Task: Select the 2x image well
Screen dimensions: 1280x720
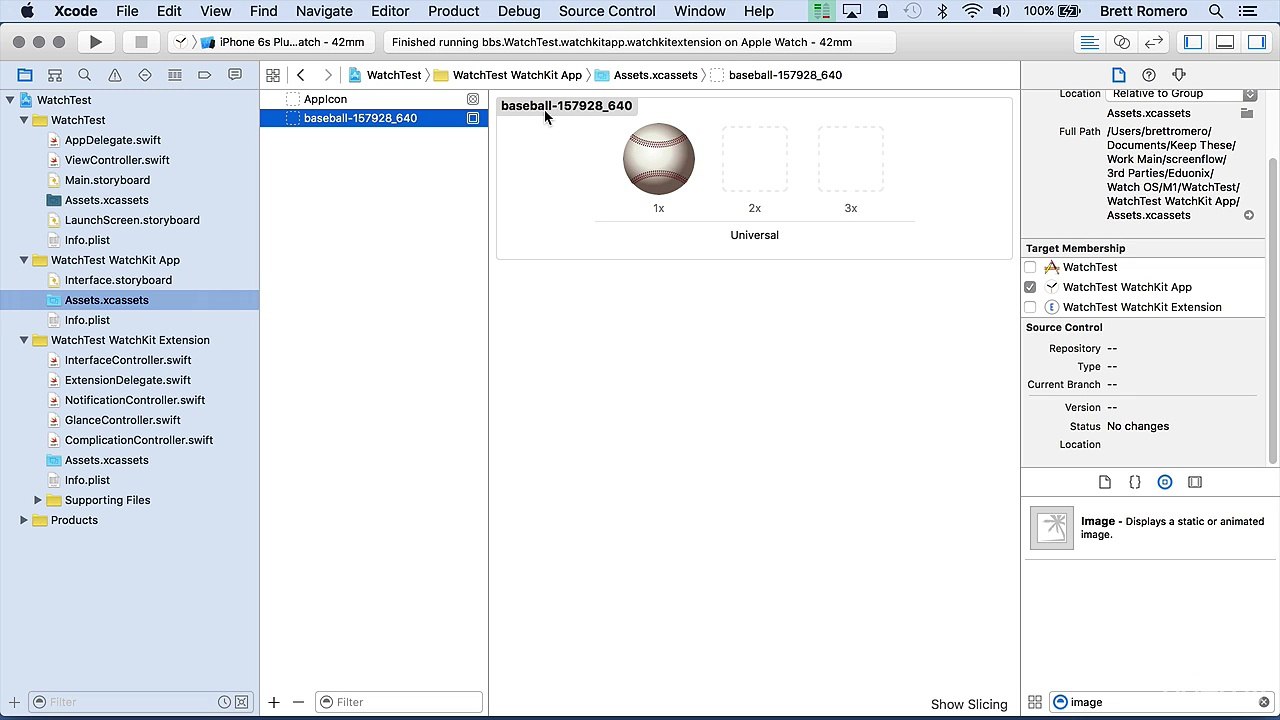Action: (755, 159)
